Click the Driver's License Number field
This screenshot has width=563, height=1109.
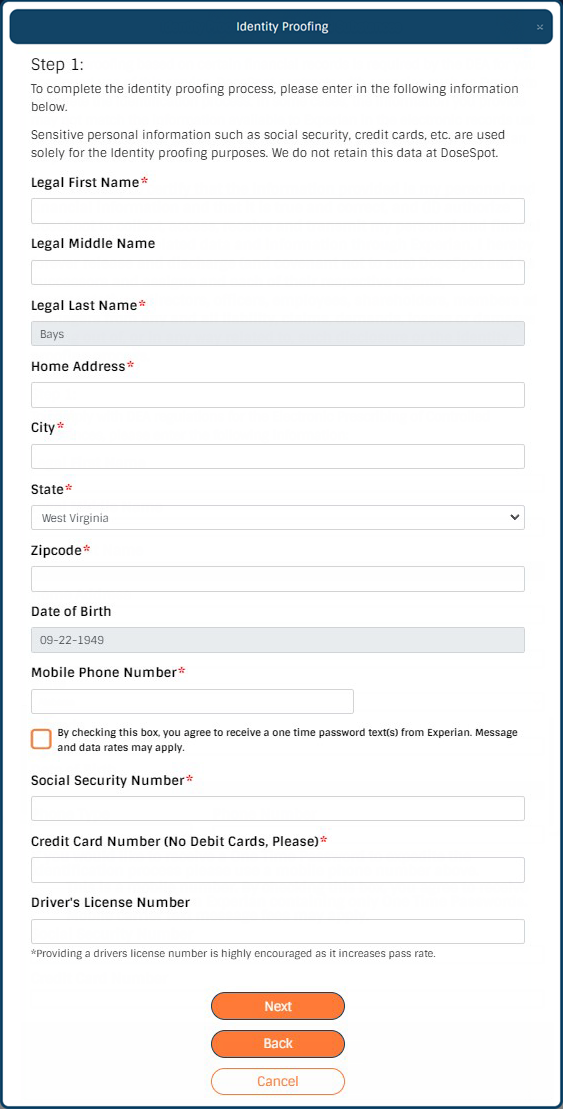click(x=278, y=931)
